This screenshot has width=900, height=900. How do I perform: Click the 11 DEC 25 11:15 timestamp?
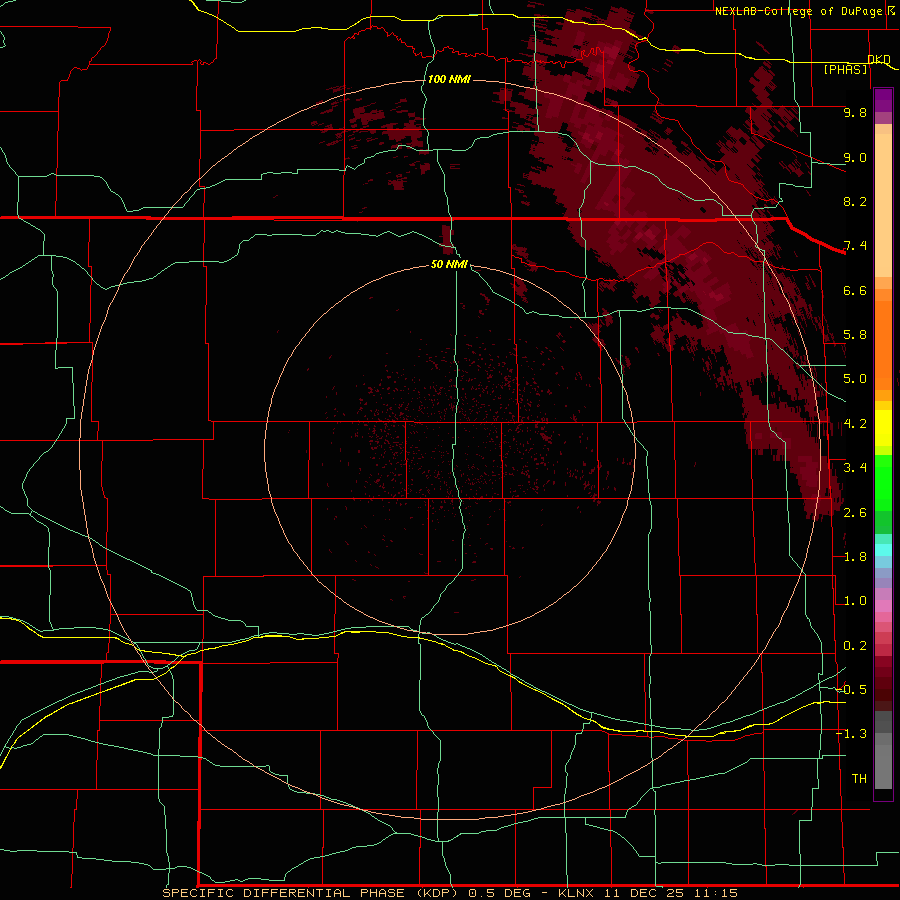(x=670, y=893)
